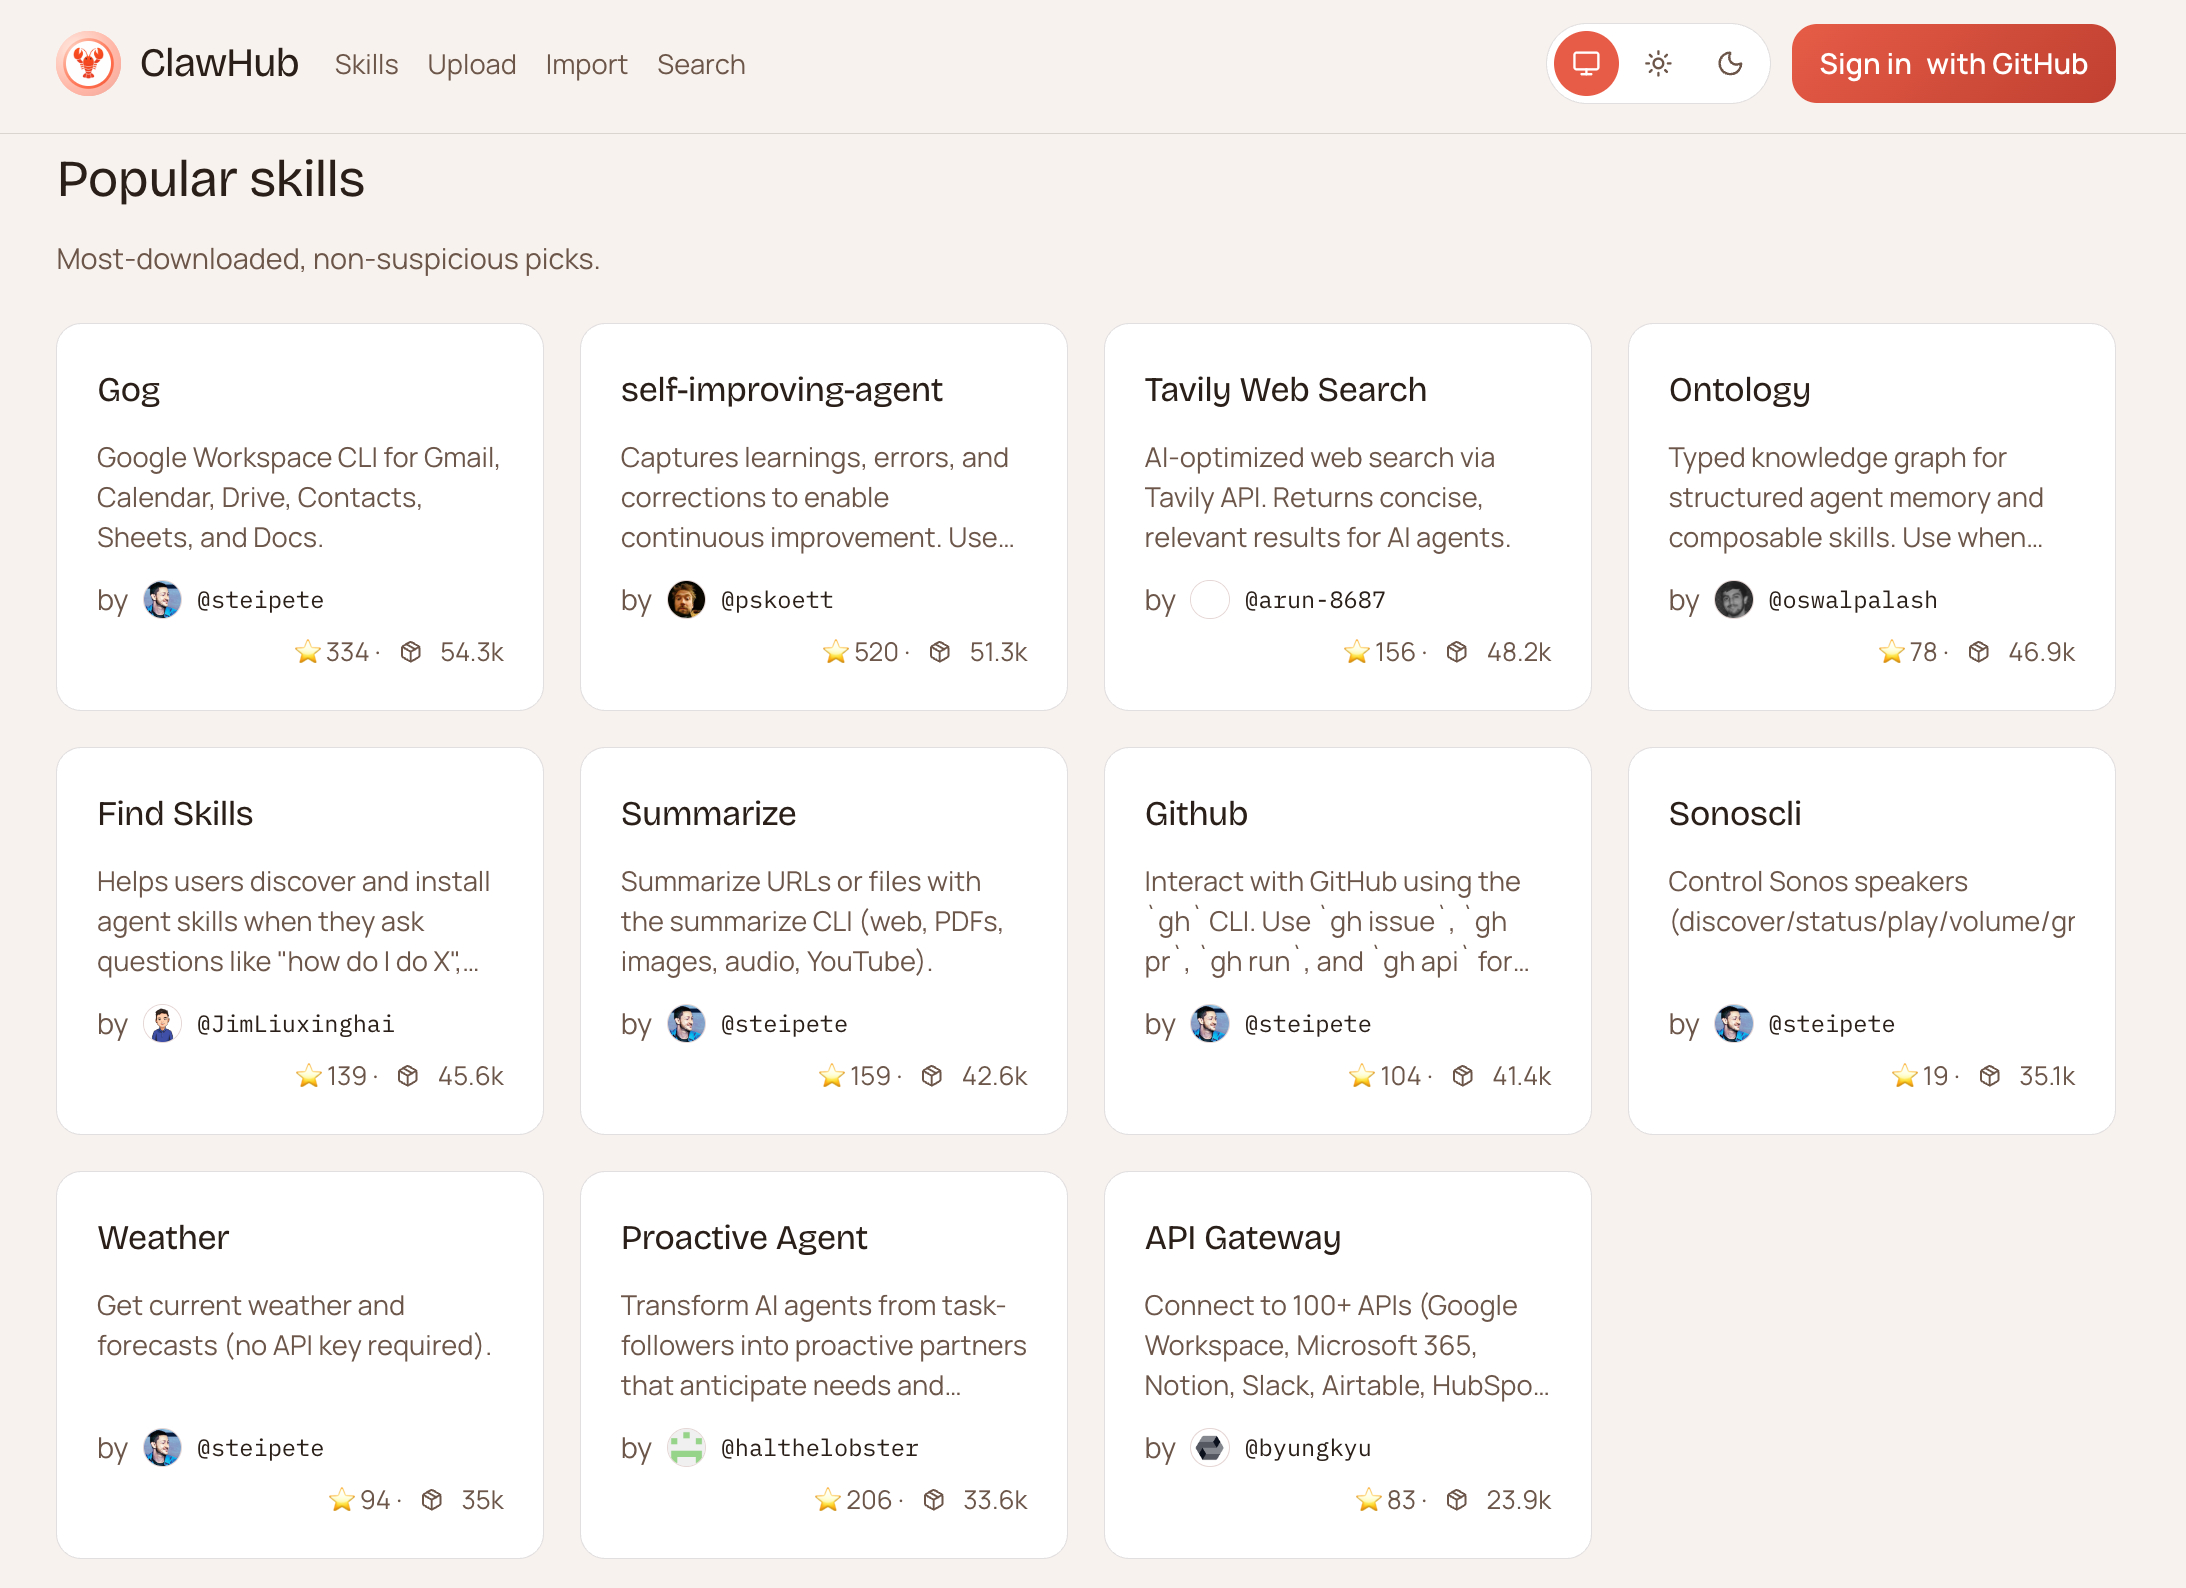Click @halthelobster's avatar on Proactive Agent
This screenshot has height=1588, width=2186.
pyautogui.click(x=686, y=1447)
